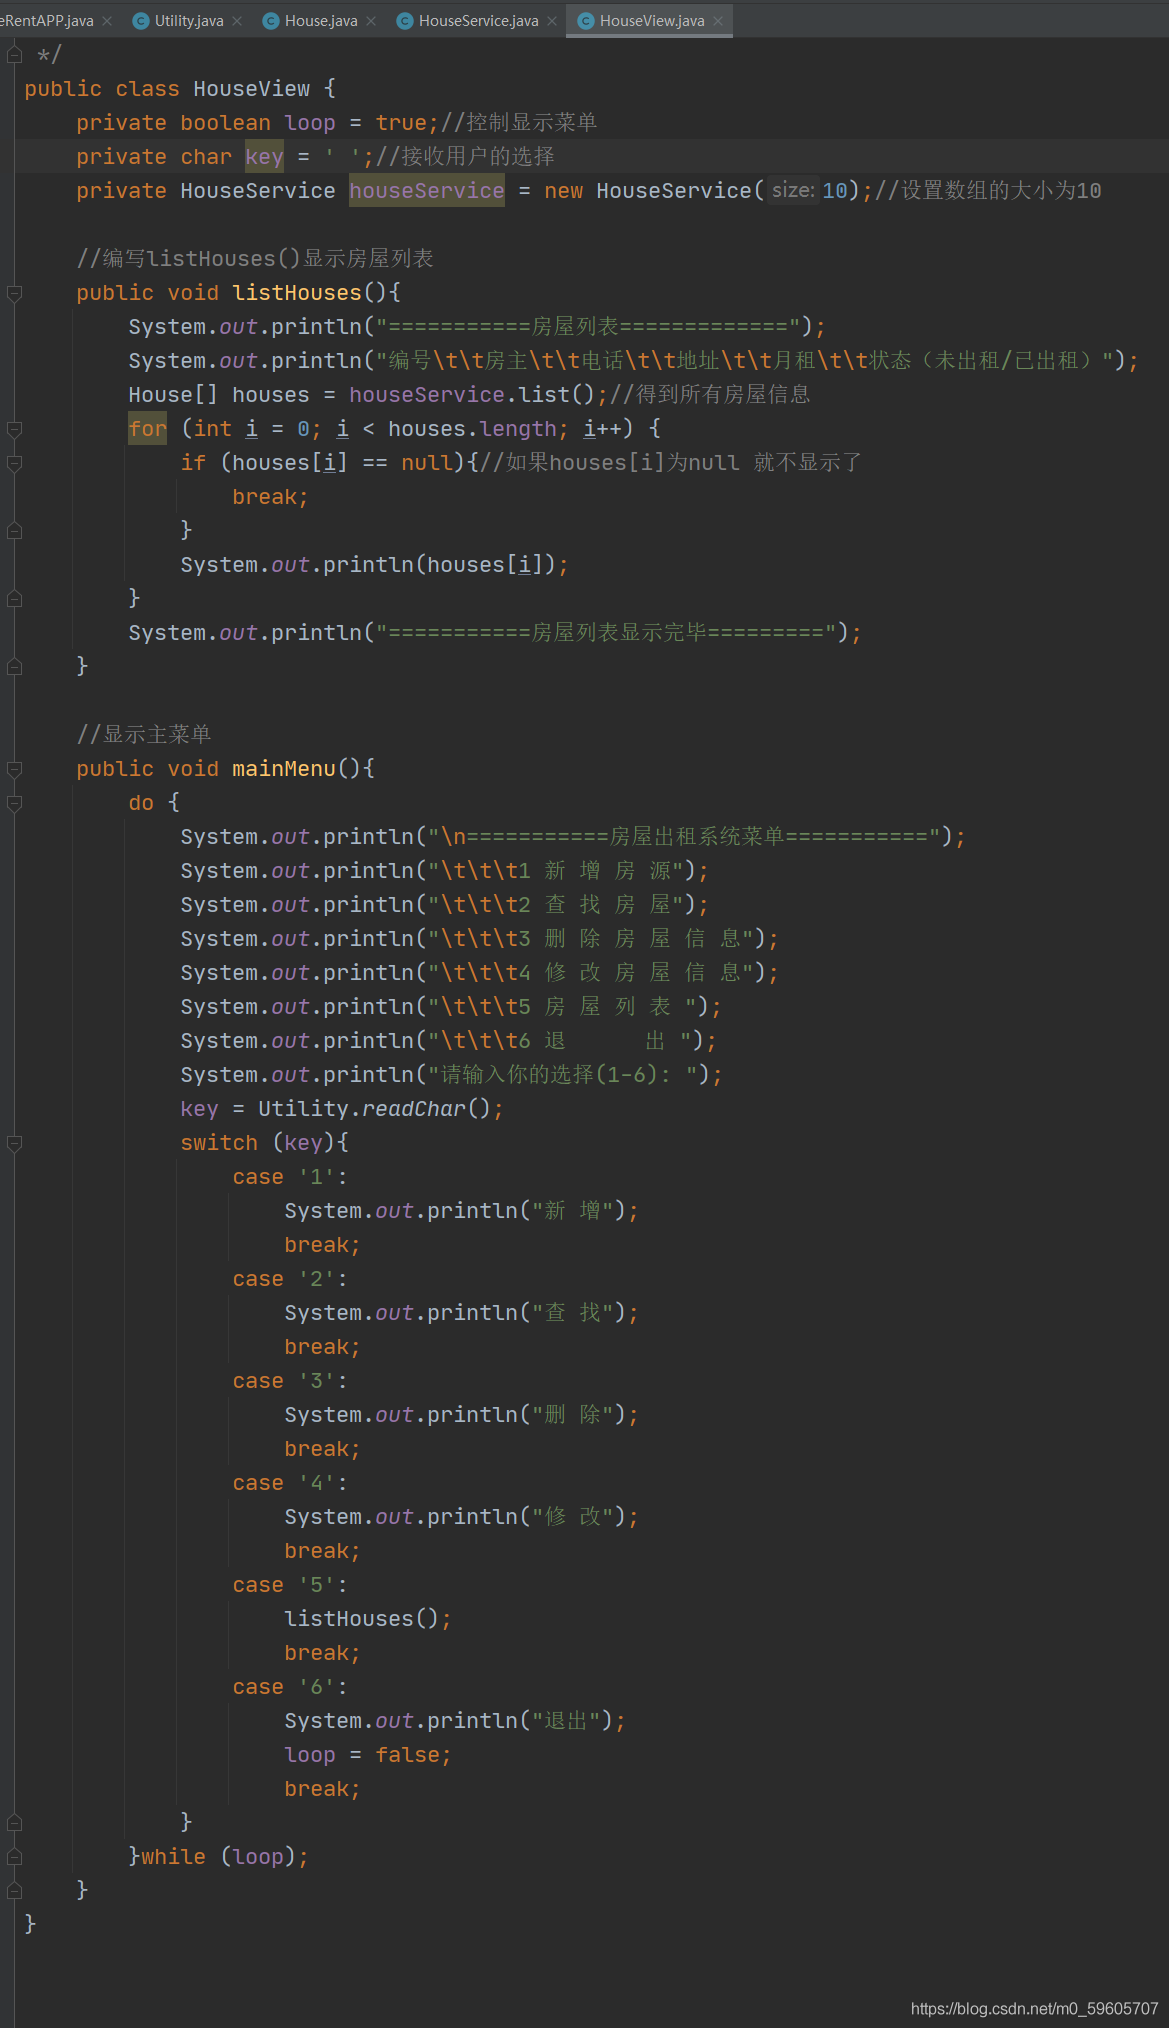Click println line with "查 找"
Image resolution: width=1169 pixels, height=2028 pixels.
461,1312
